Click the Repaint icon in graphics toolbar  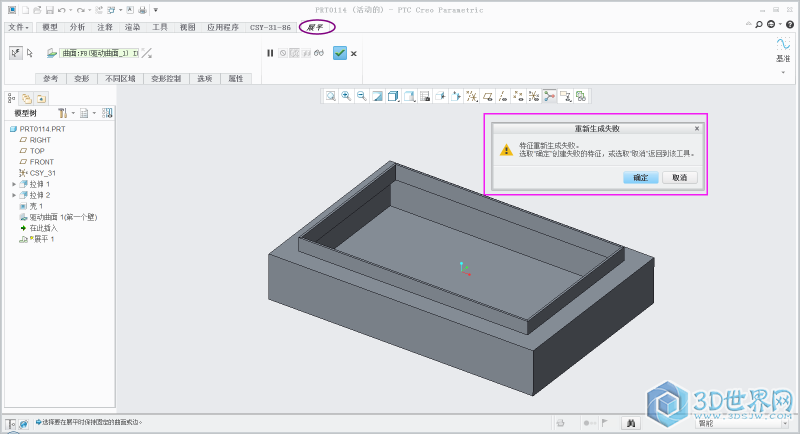378,96
